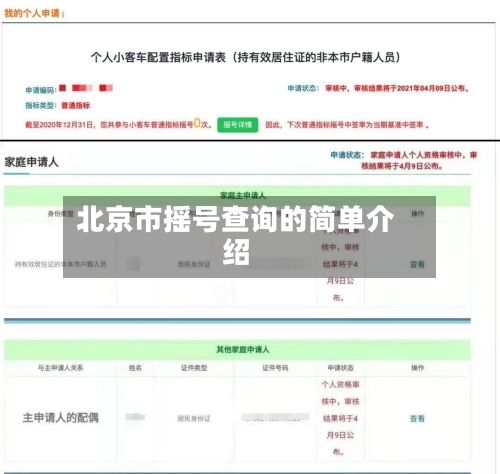Click the blurred ID number in spouse row
This screenshot has width=500, height=474.
(275, 417)
